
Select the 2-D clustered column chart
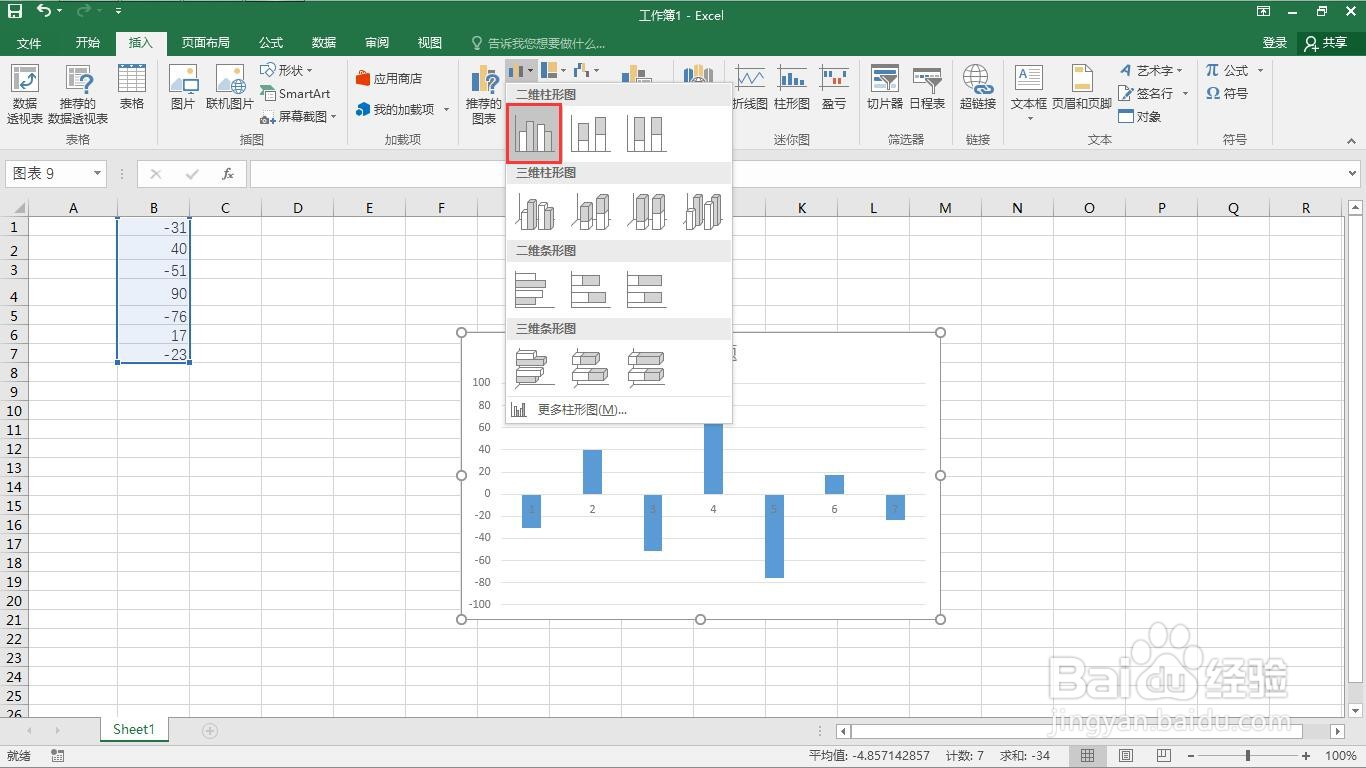[x=534, y=133]
